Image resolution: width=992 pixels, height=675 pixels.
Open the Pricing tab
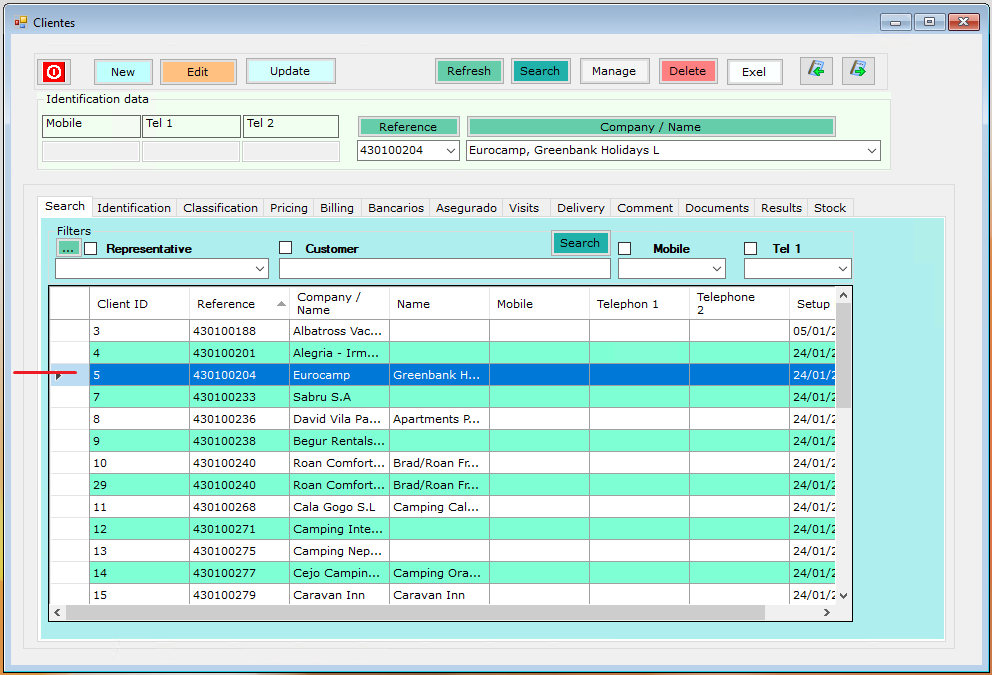point(288,208)
